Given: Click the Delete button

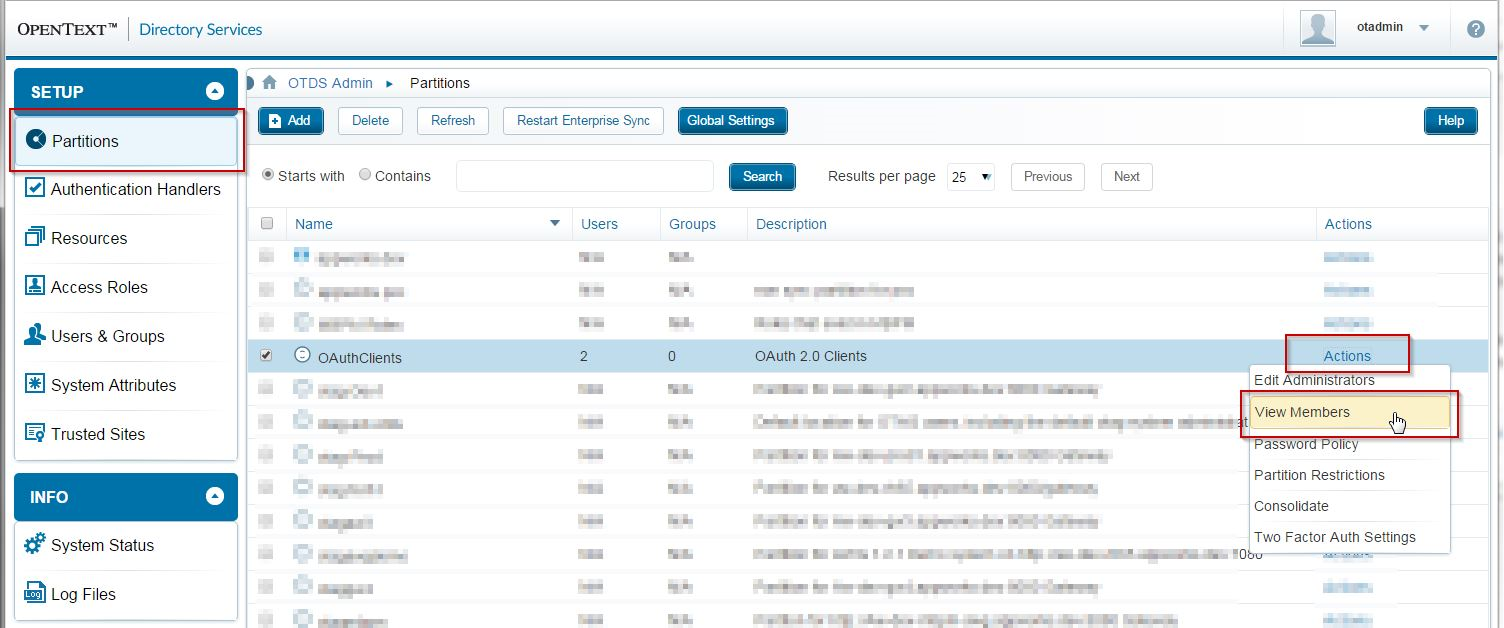Looking at the screenshot, I should [370, 121].
